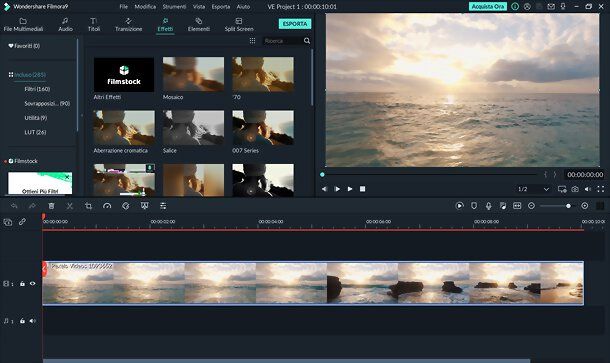Screen dimensions: 610x363
Task: Switch to the Titoli tab
Action: 94,25
